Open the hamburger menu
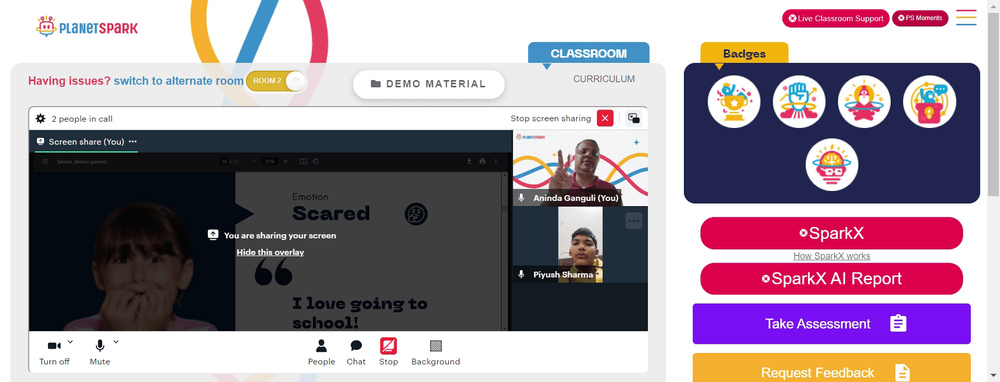This screenshot has height=382, width=1000. click(x=966, y=17)
